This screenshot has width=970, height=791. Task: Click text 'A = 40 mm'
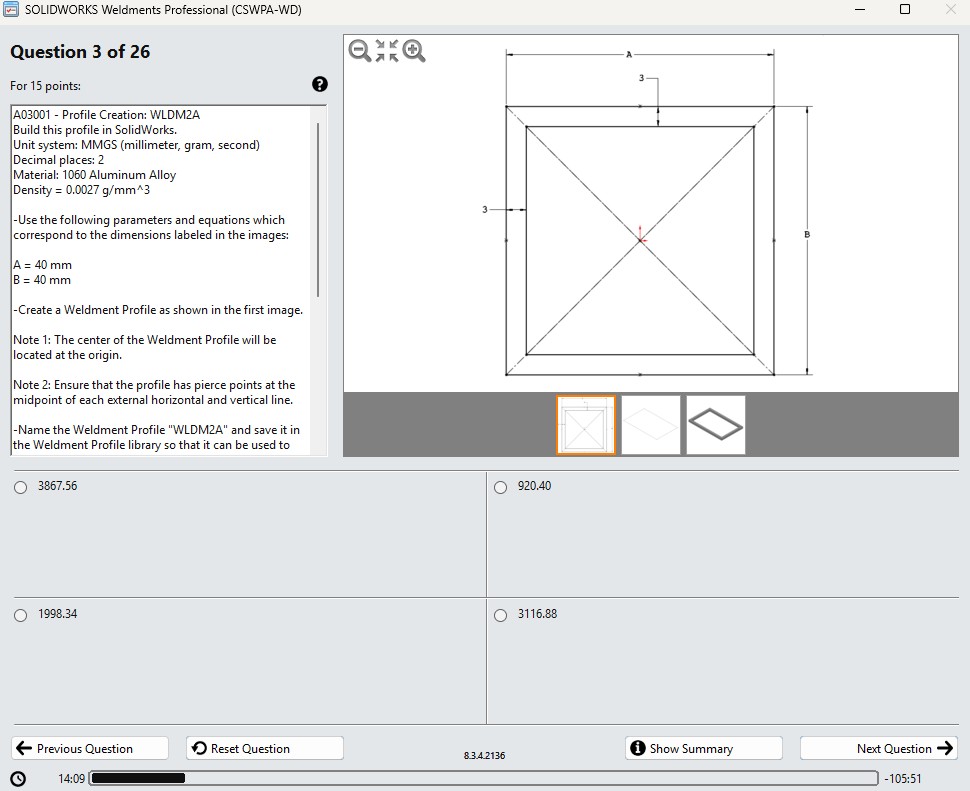43,265
